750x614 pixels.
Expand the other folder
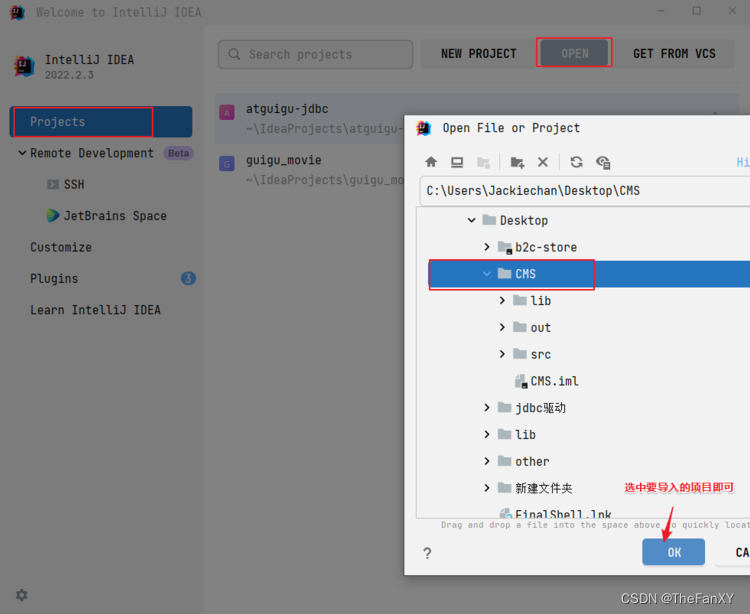point(487,461)
